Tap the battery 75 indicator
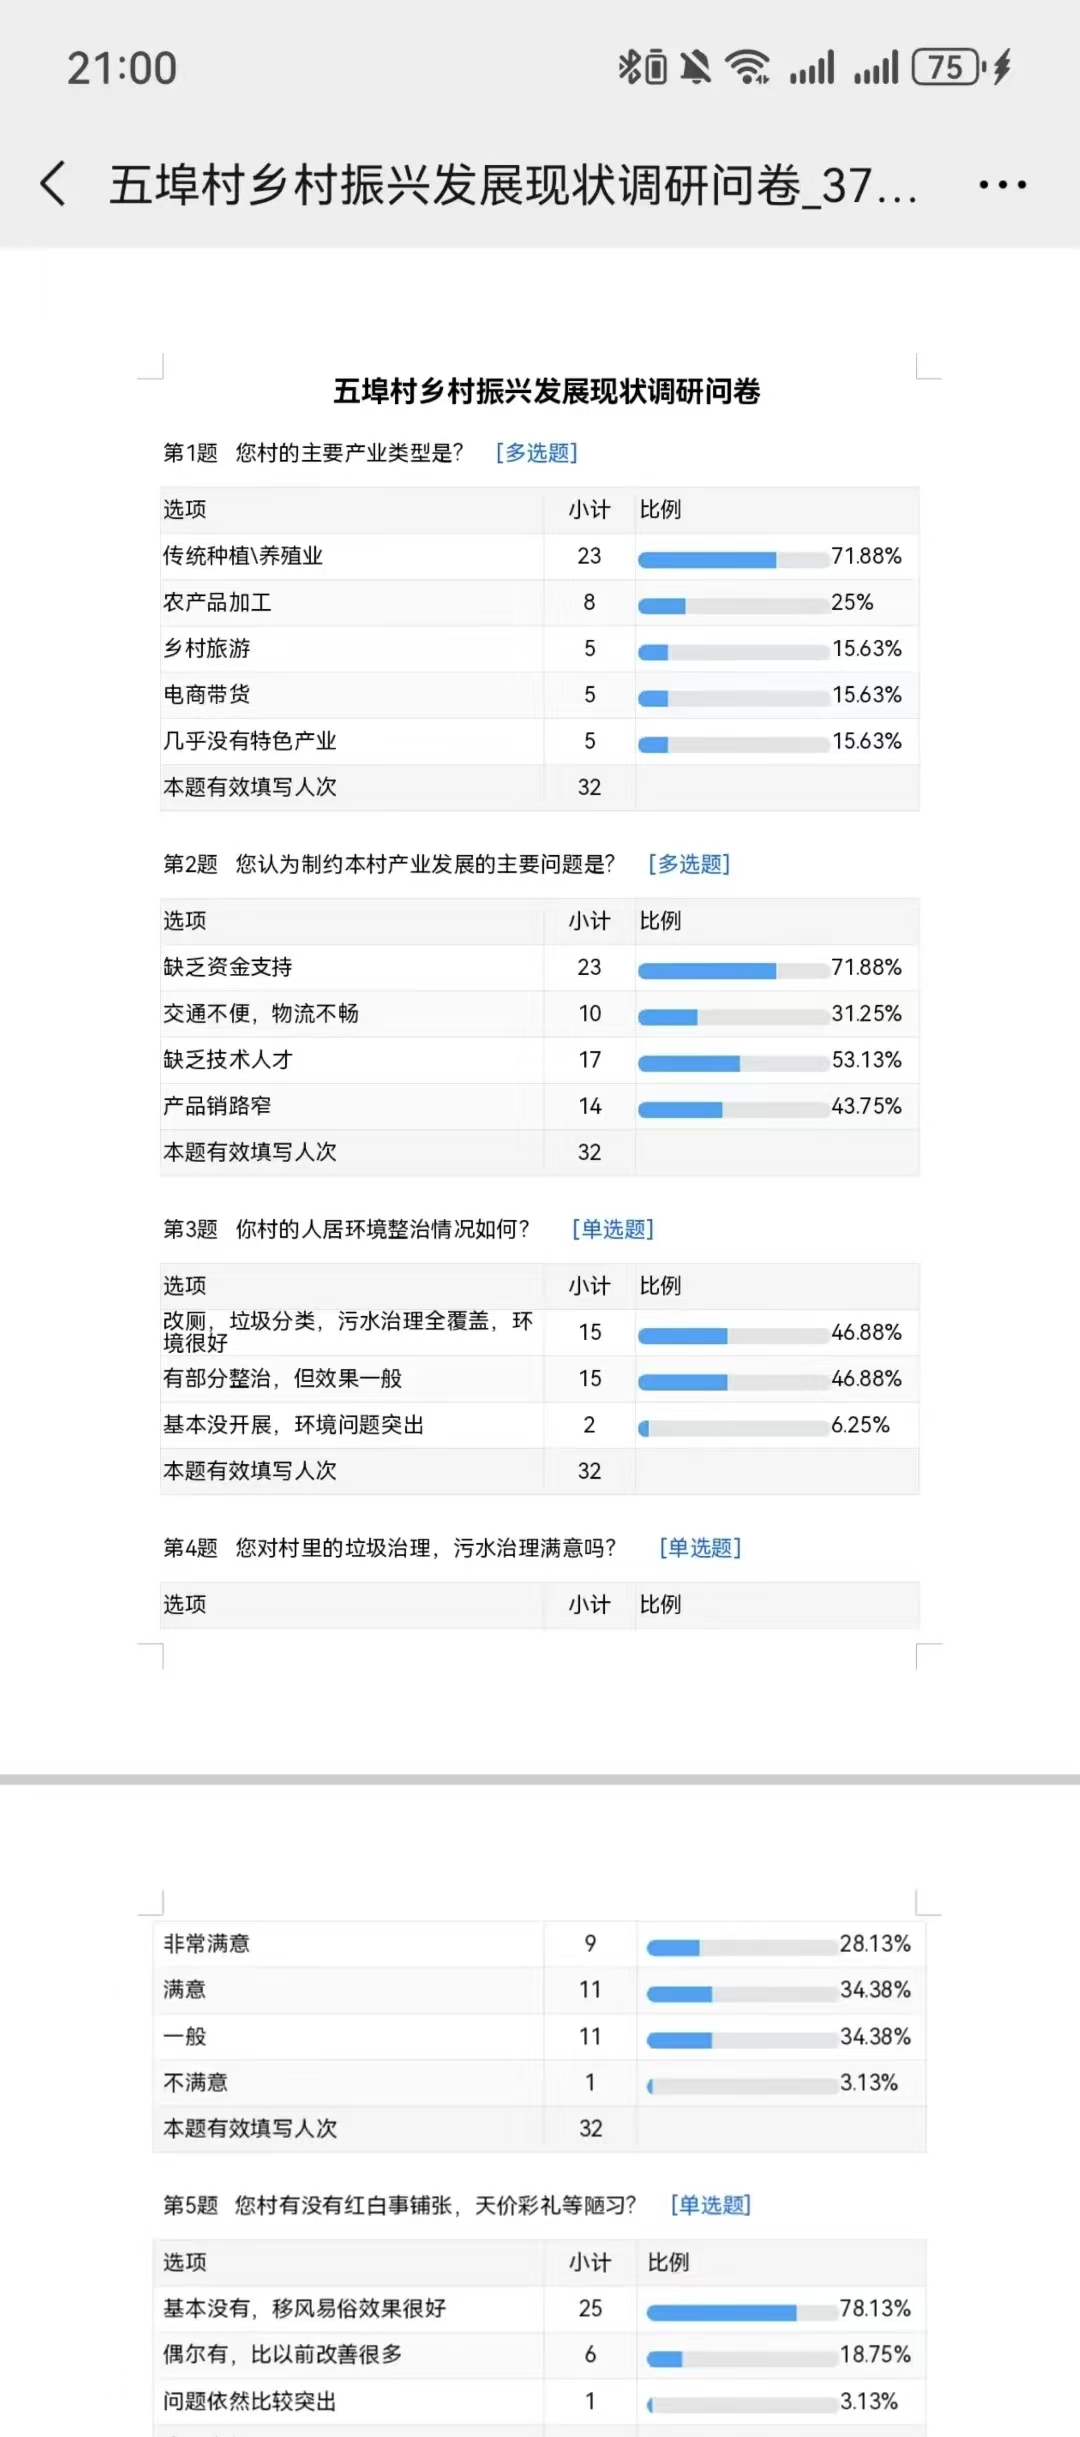1080x2437 pixels. pos(947,67)
